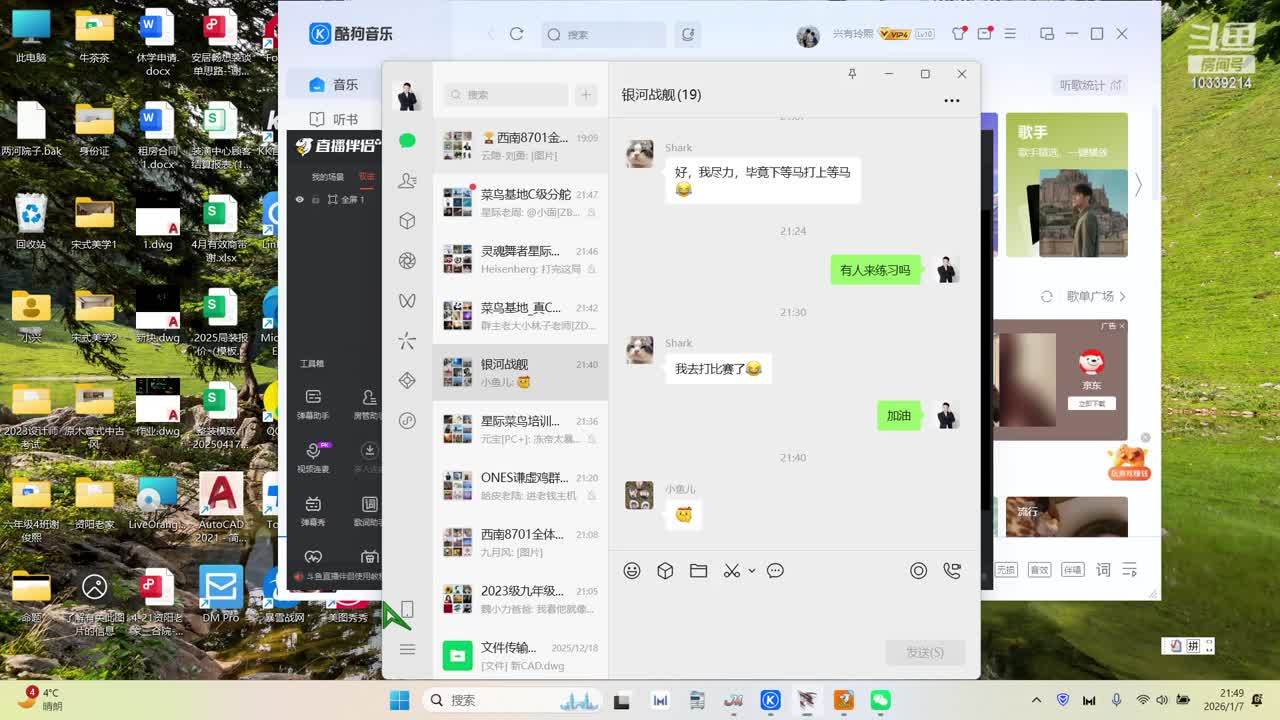Start a voice or video call
1280x720 pixels.
pos(952,571)
